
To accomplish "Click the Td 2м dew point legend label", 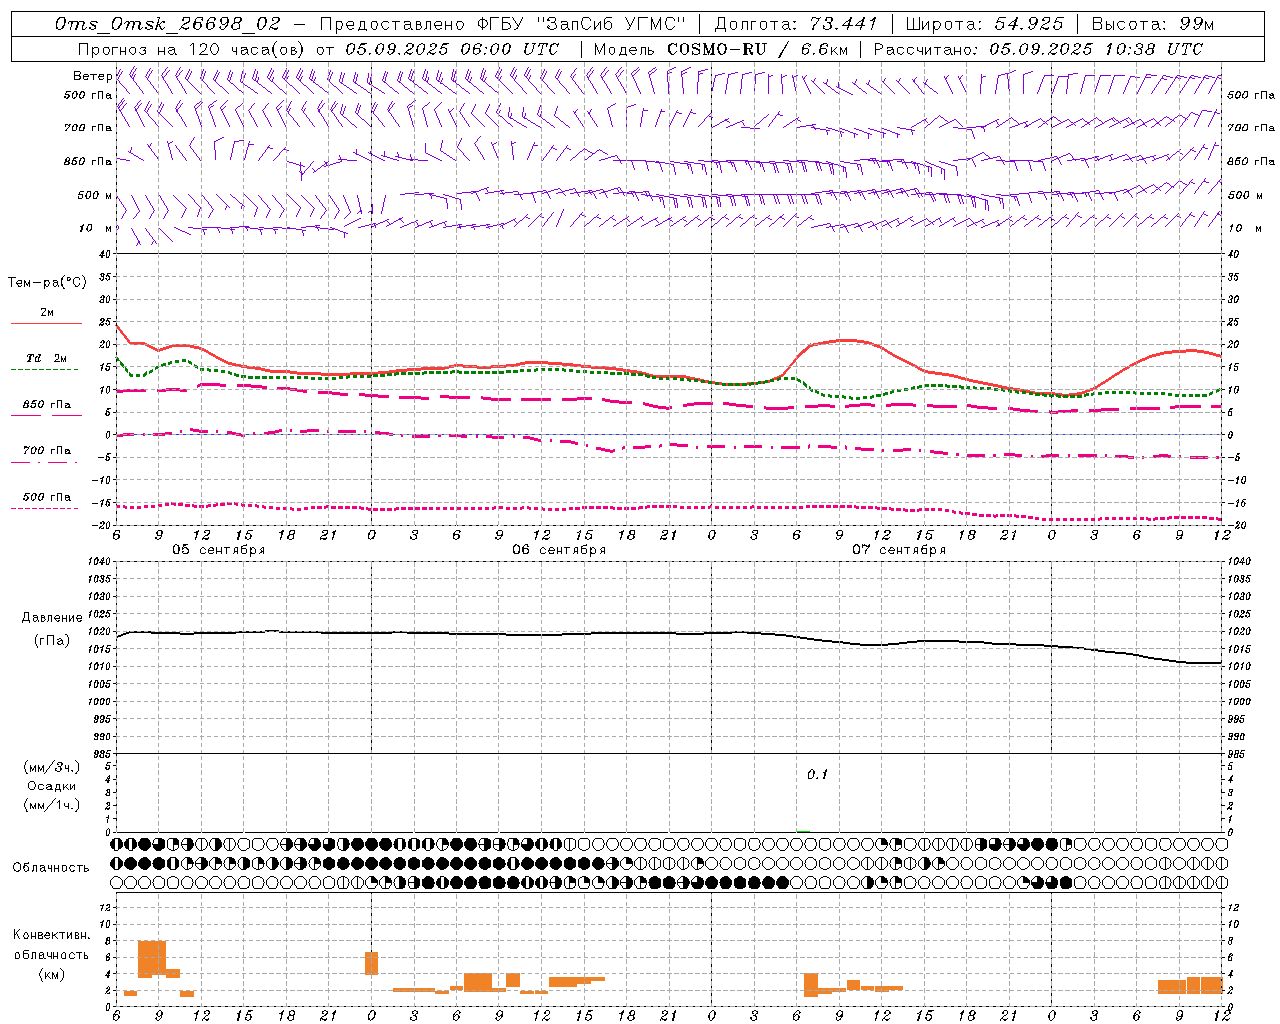I will click(46, 358).
